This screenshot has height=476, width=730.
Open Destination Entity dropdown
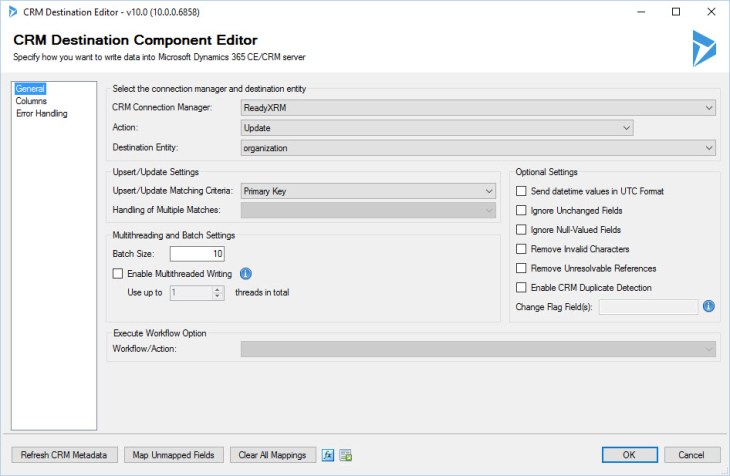pos(478,148)
